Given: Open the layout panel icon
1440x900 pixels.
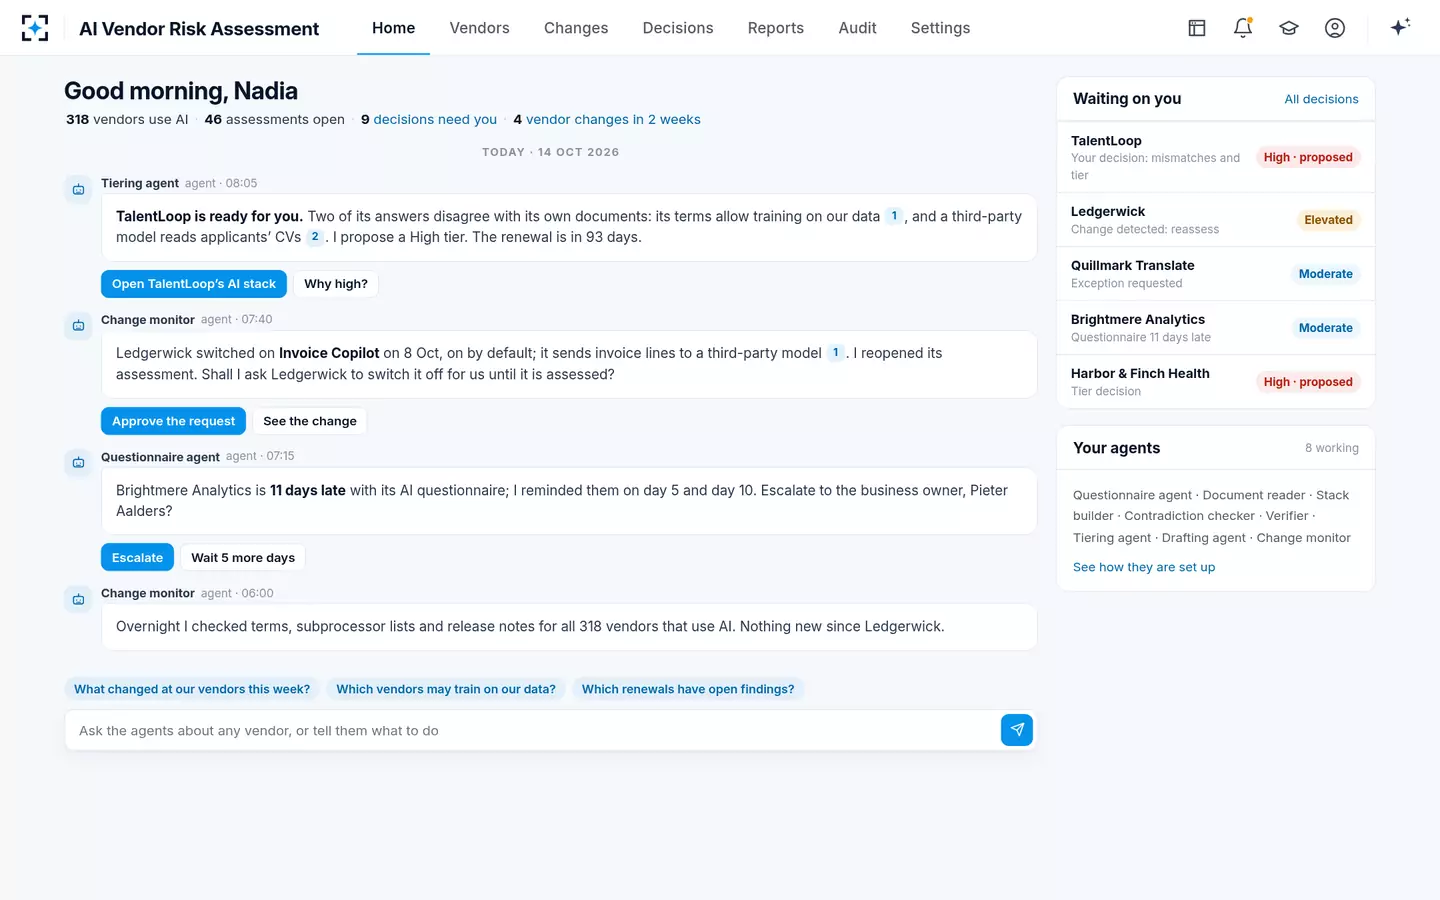Looking at the screenshot, I should click(x=1197, y=28).
